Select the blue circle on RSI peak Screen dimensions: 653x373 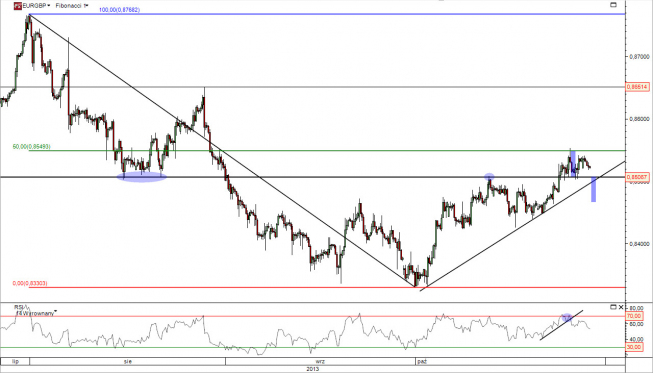tap(566, 318)
